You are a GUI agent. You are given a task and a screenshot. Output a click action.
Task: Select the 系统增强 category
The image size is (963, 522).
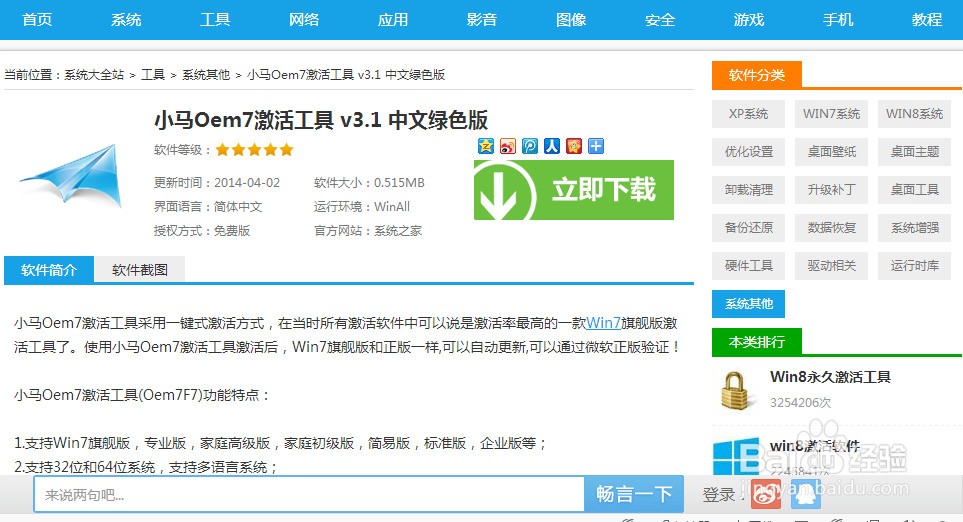coord(914,228)
